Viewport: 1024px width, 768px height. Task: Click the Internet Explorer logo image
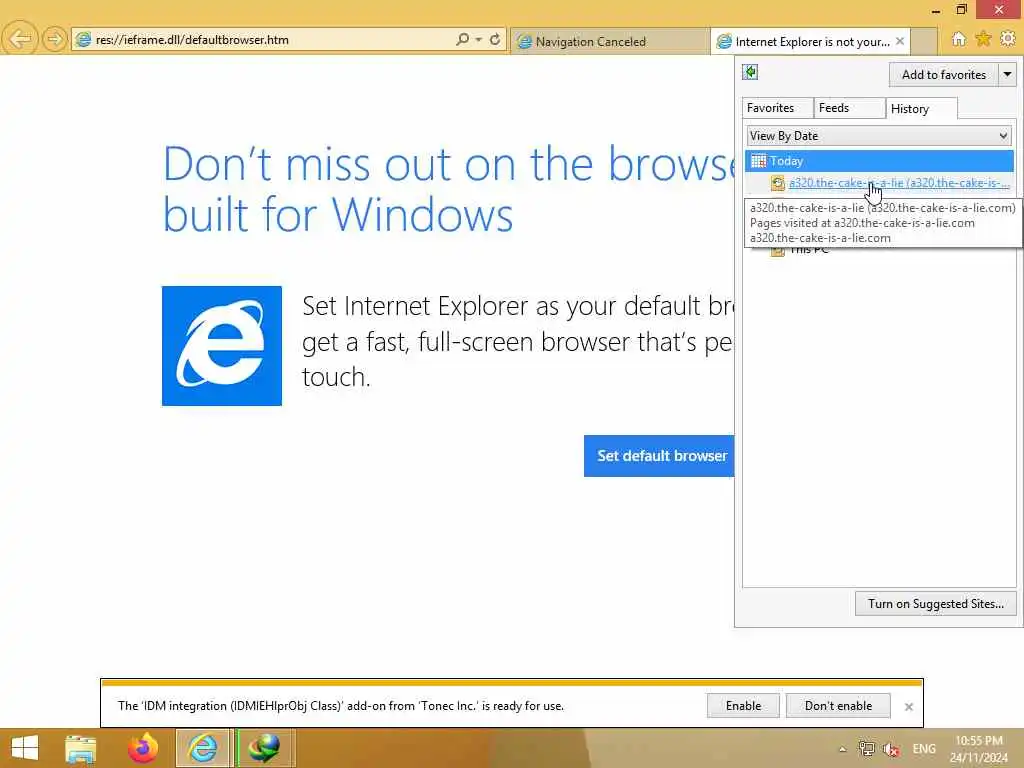point(222,345)
